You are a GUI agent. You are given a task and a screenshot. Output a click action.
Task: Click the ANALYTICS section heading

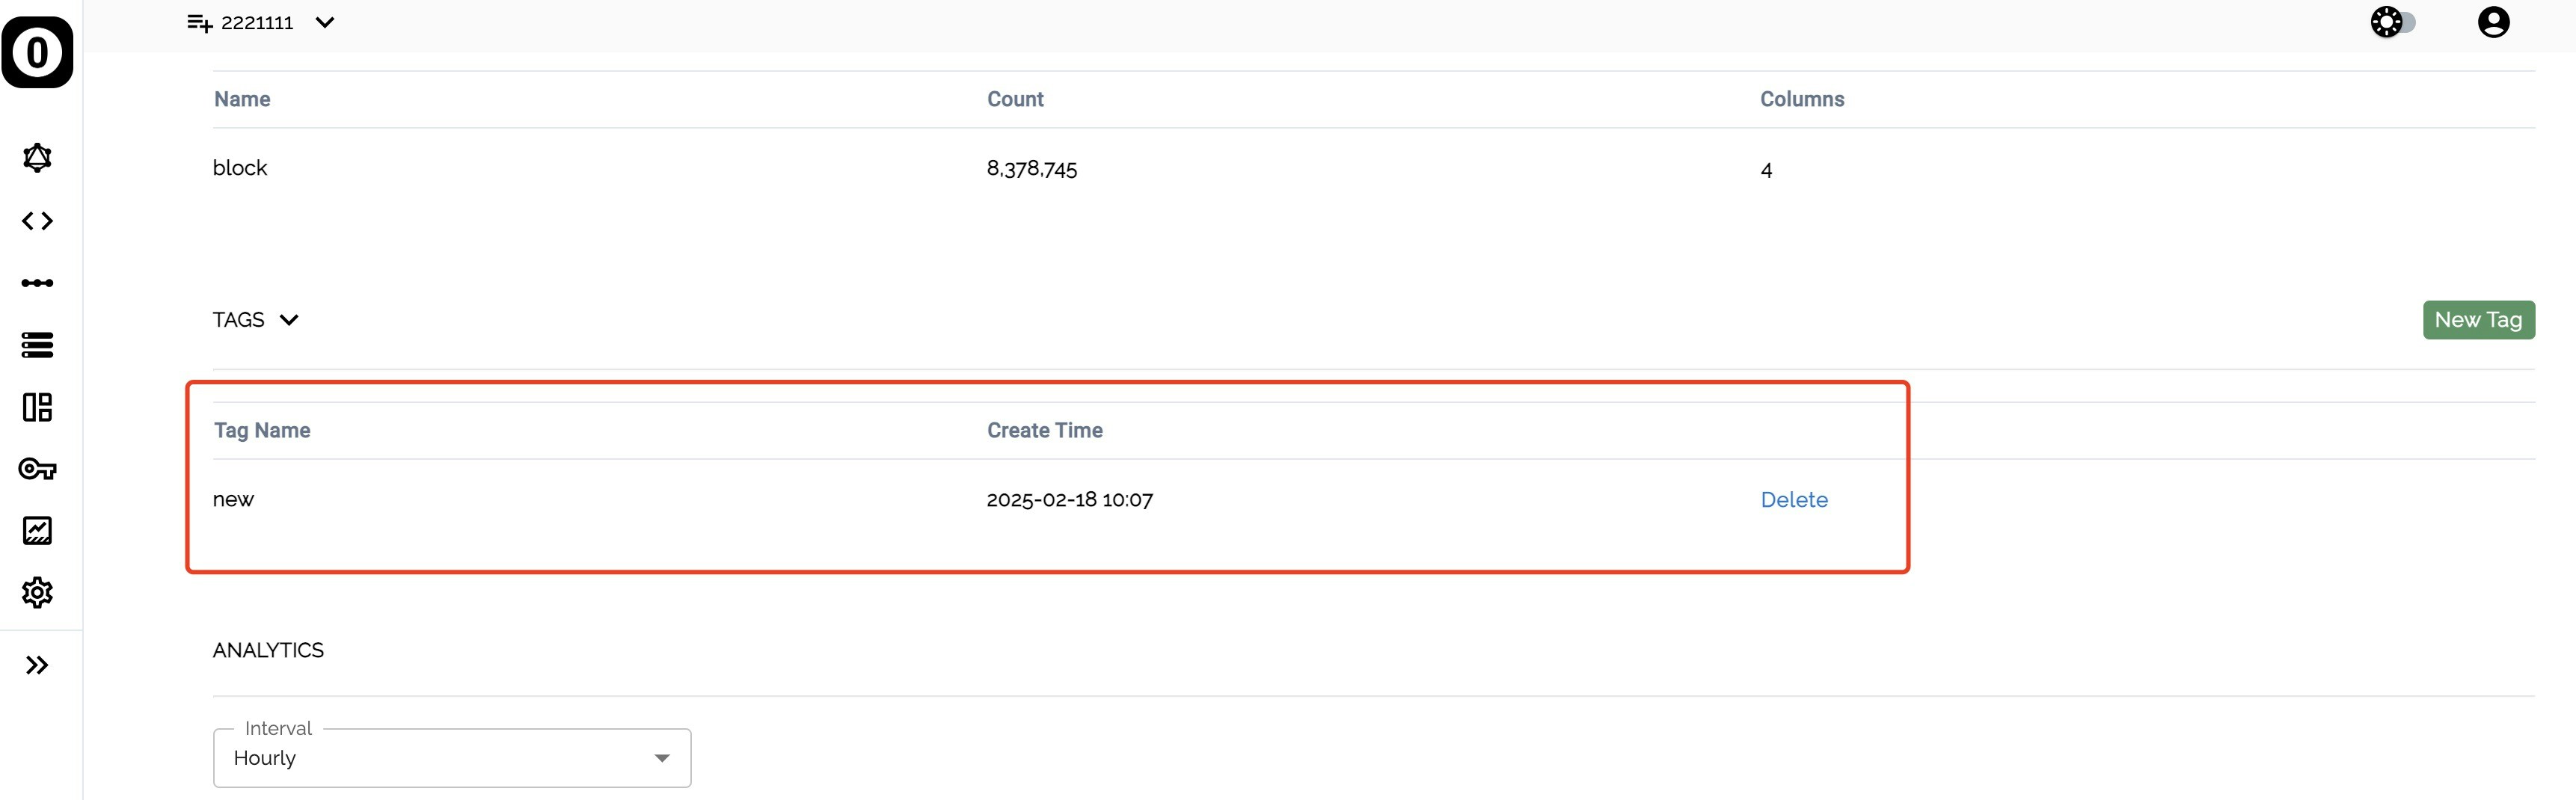[x=268, y=651]
